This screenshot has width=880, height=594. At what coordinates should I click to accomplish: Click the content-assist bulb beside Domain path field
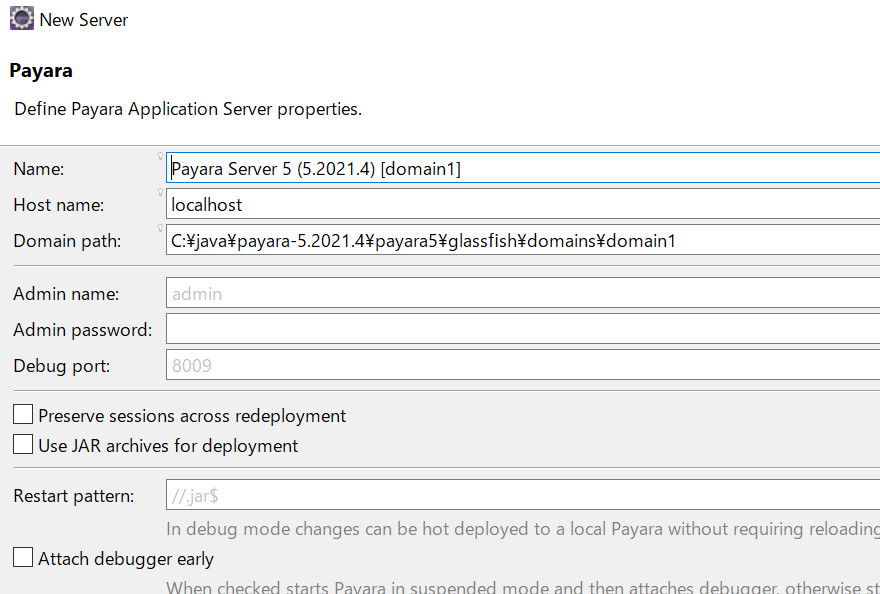tap(160, 229)
